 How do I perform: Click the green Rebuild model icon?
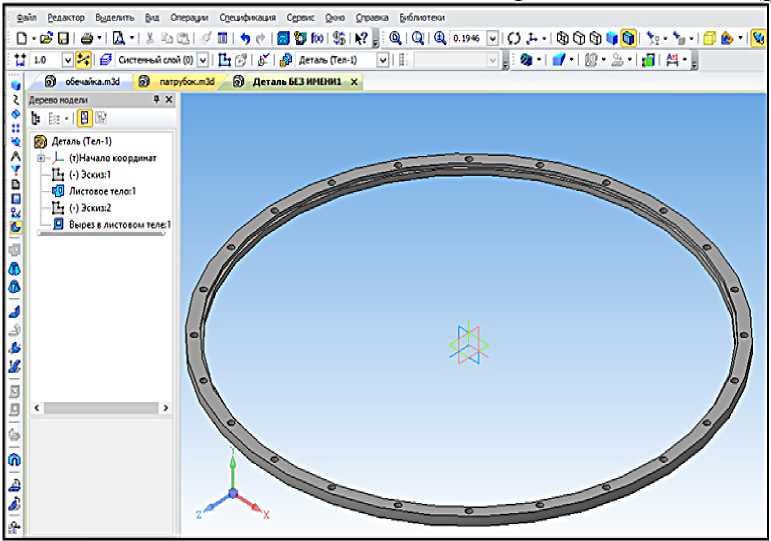[648, 60]
